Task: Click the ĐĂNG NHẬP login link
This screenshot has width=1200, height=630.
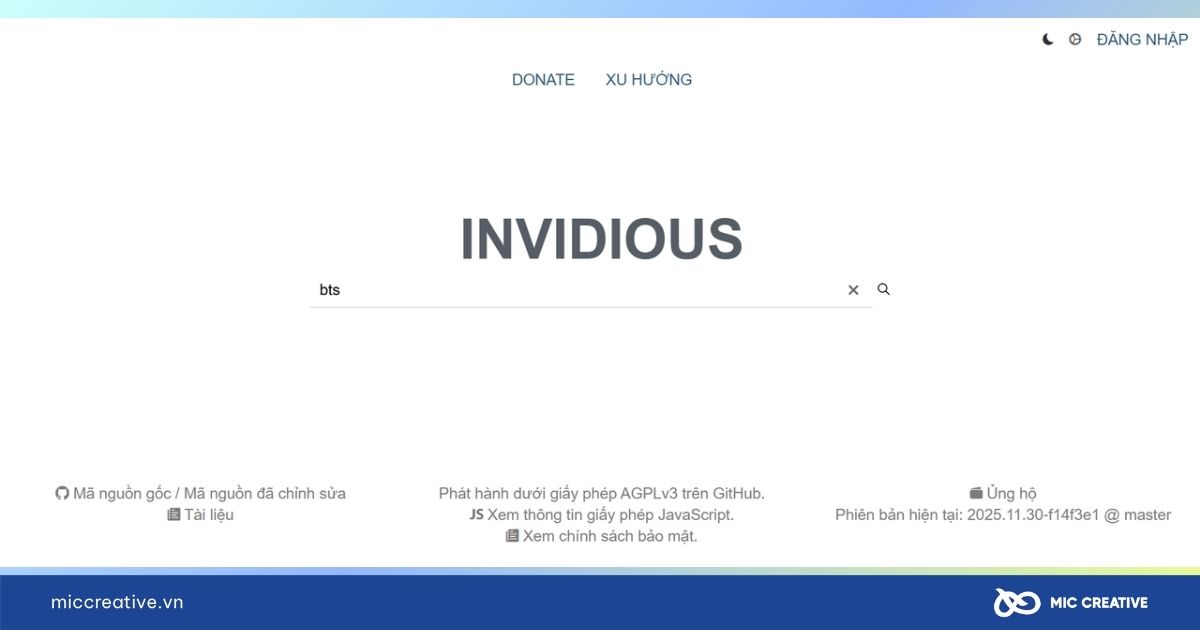Action: coord(1142,40)
